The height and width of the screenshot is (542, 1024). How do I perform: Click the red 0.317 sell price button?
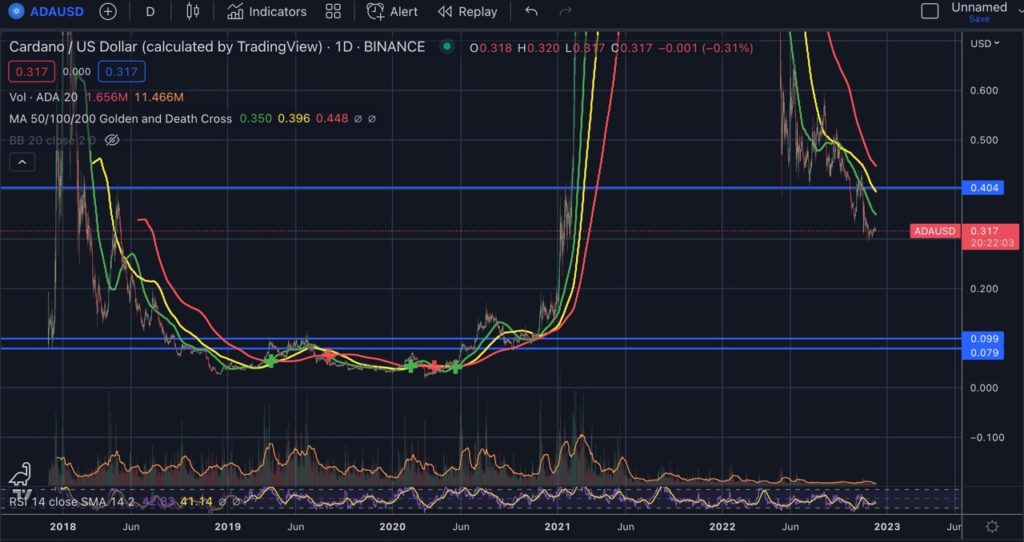pyautogui.click(x=30, y=71)
